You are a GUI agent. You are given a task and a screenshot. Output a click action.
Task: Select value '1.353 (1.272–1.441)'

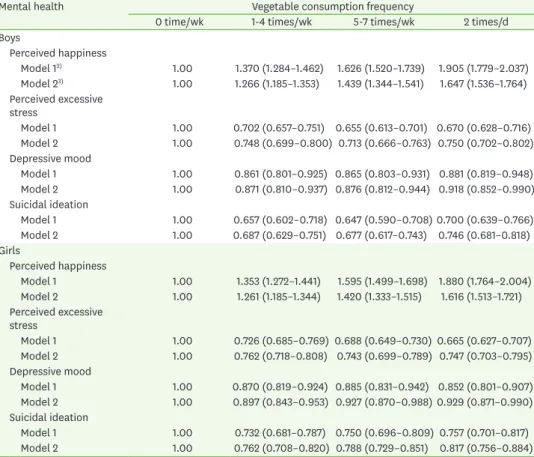(x=279, y=282)
